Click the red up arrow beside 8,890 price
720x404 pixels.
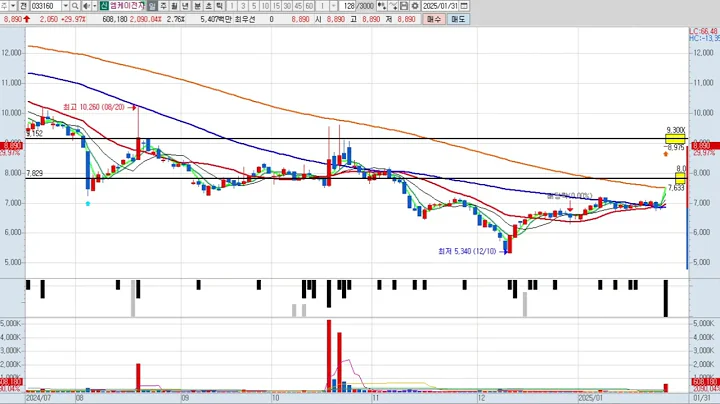click(x=27, y=19)
